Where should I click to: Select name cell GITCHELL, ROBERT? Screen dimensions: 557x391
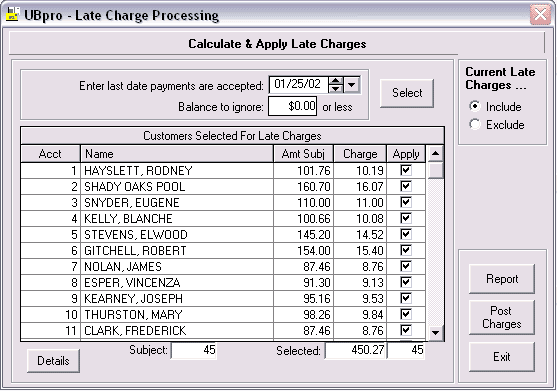point(177,250)
